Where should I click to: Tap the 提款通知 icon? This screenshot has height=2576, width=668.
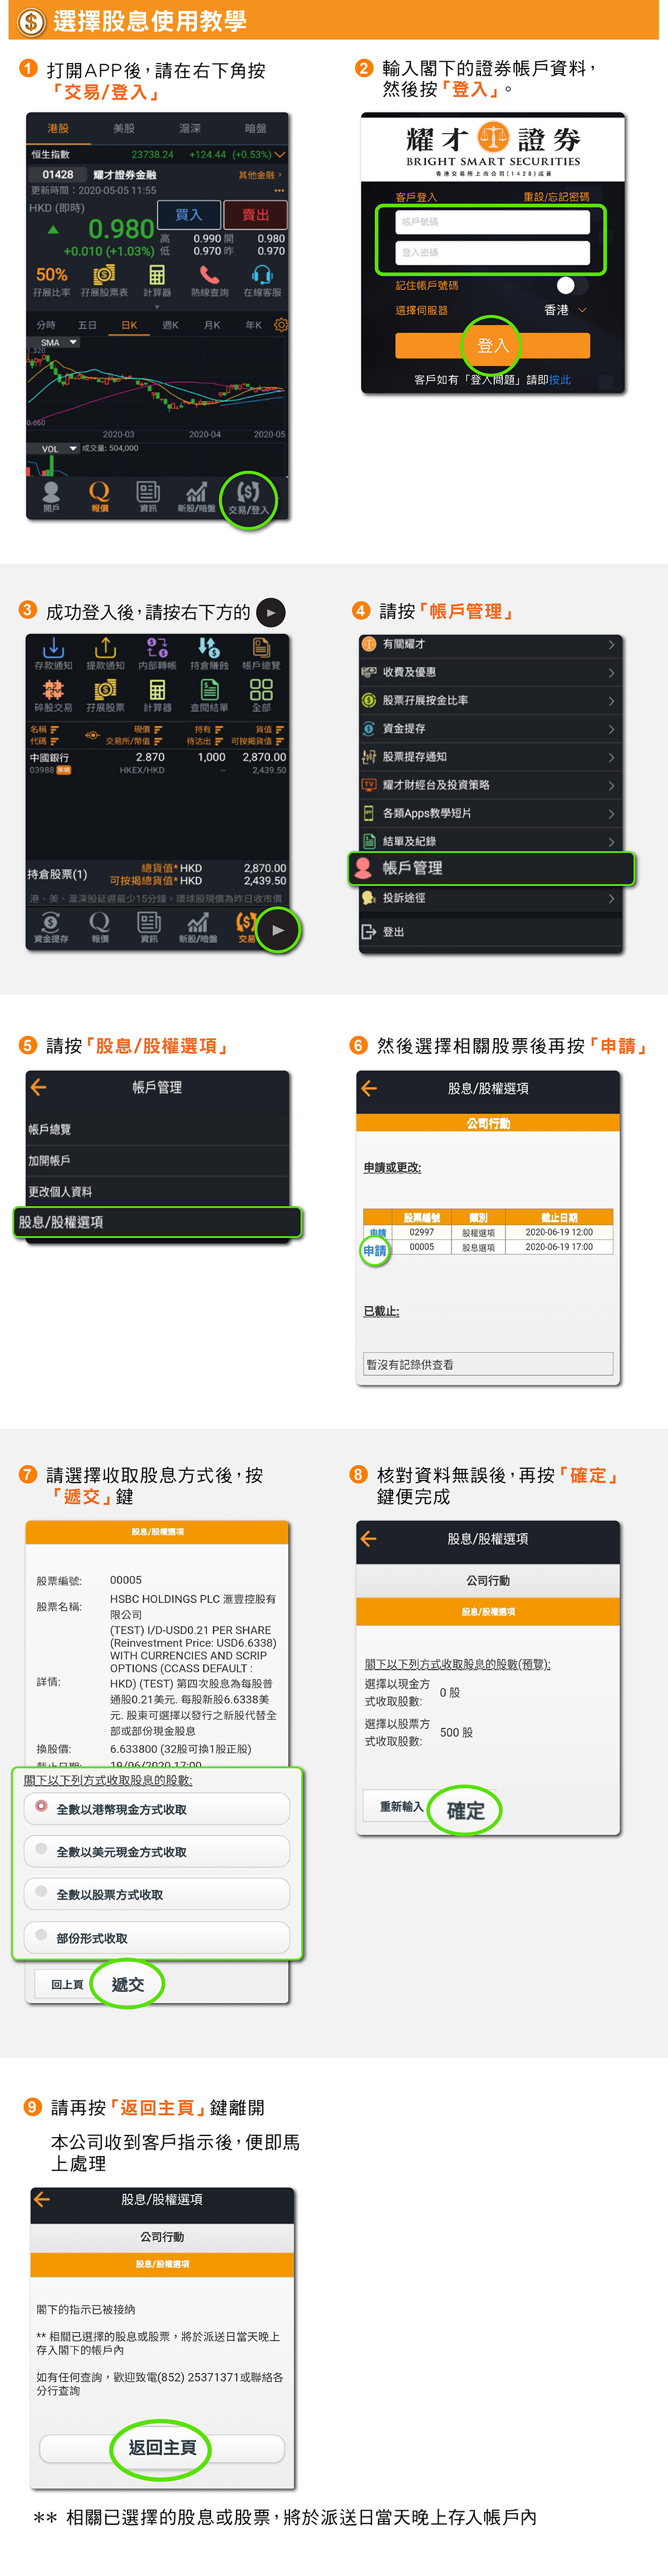pyautogui.click(x=105, y=654)
